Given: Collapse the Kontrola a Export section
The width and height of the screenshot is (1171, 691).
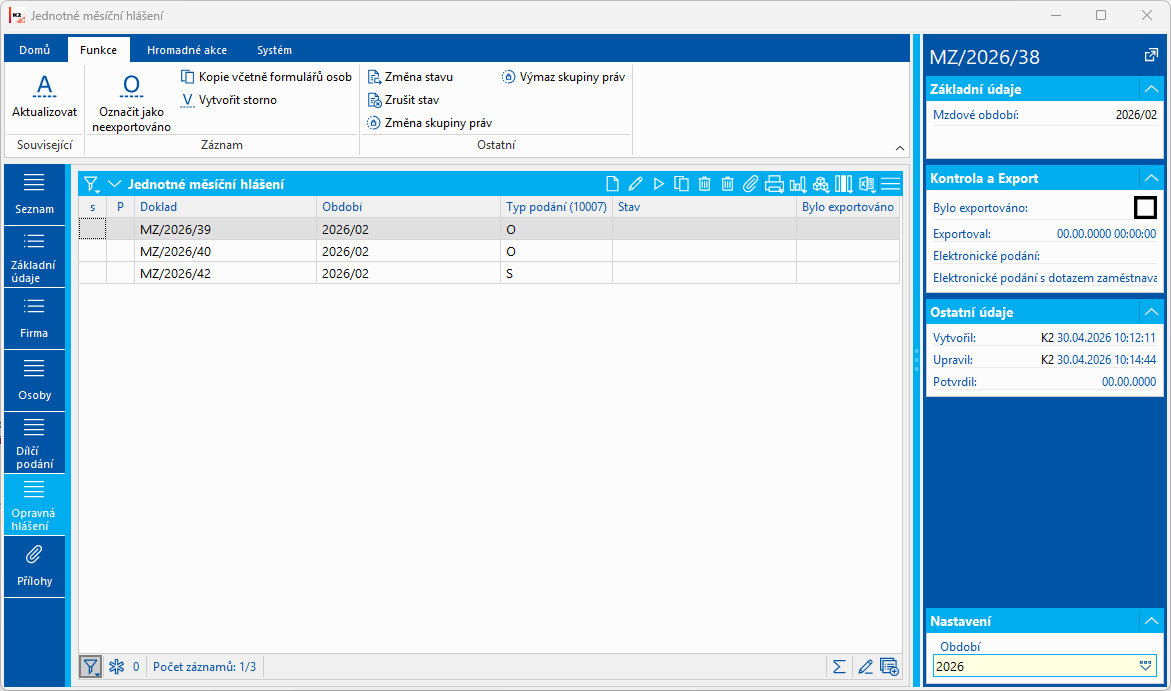Looking at the screenshot, I should (1151, 178).
